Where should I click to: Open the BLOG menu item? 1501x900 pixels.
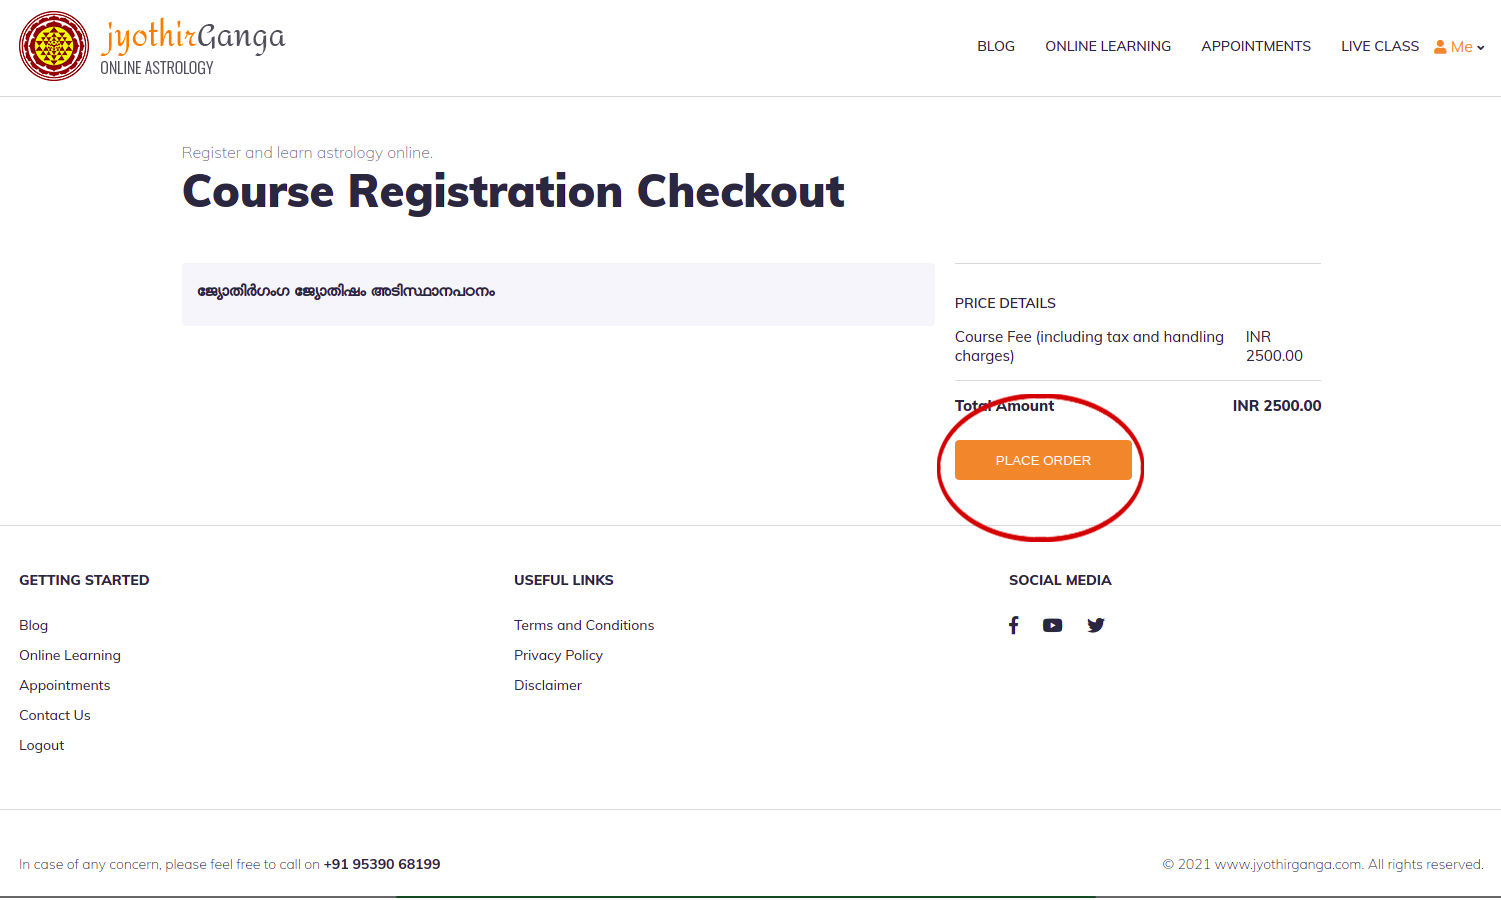click(996, 46)
